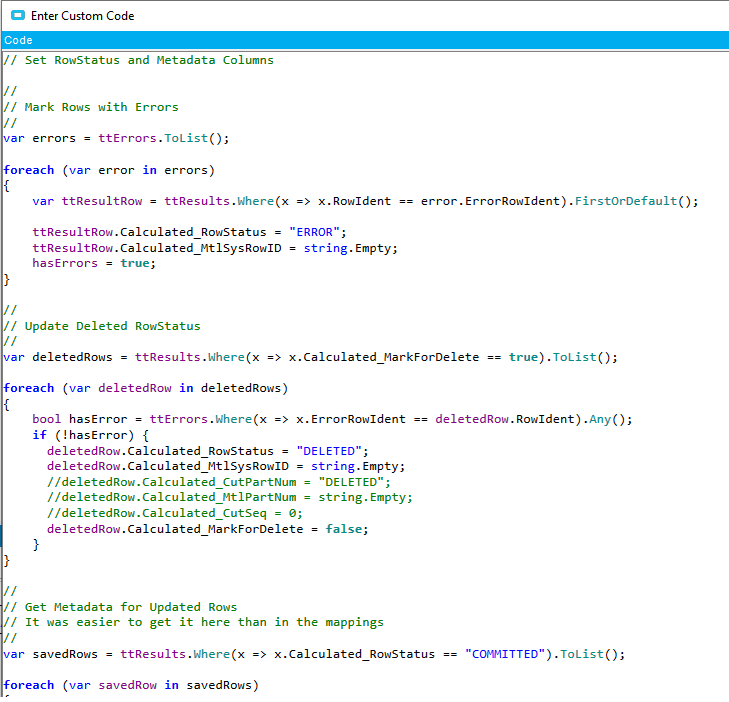Click the line starting "var savedRows = ttResults.Where"
Viewport: 729px width, 702px height.
pos(314,654)
